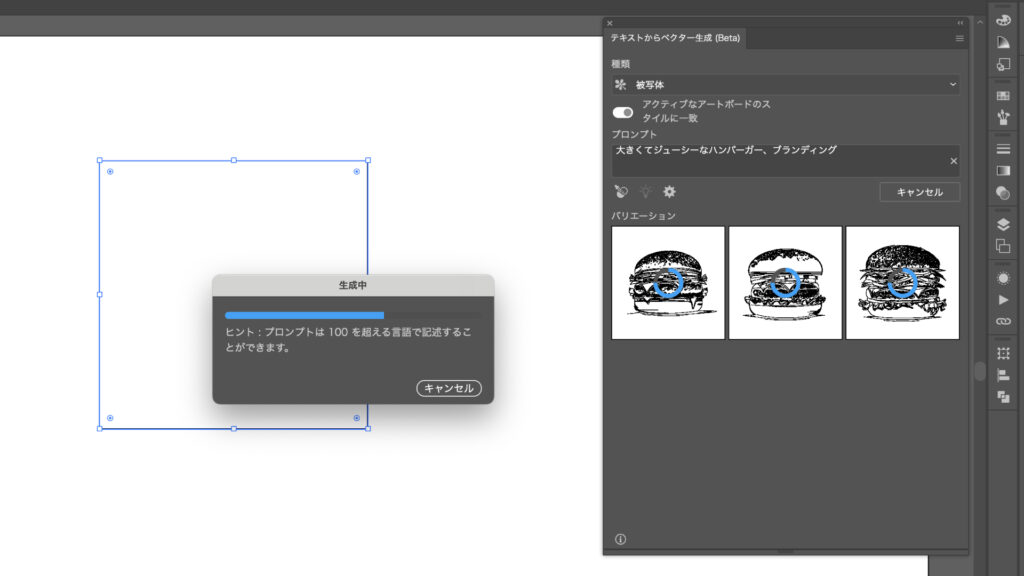Screen dimensions: 1024x576
Task: Open the 被写体 type dropdown
Action: coord(785,84)
